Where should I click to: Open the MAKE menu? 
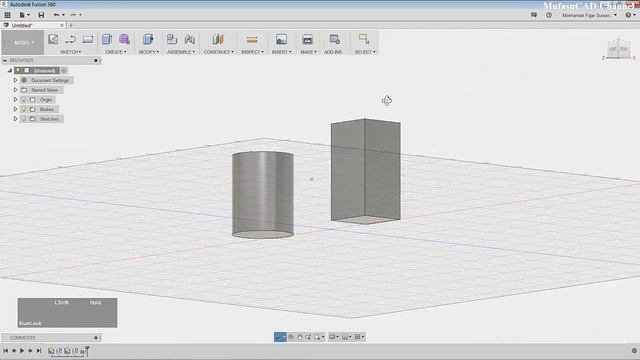[x=308, y=52]
